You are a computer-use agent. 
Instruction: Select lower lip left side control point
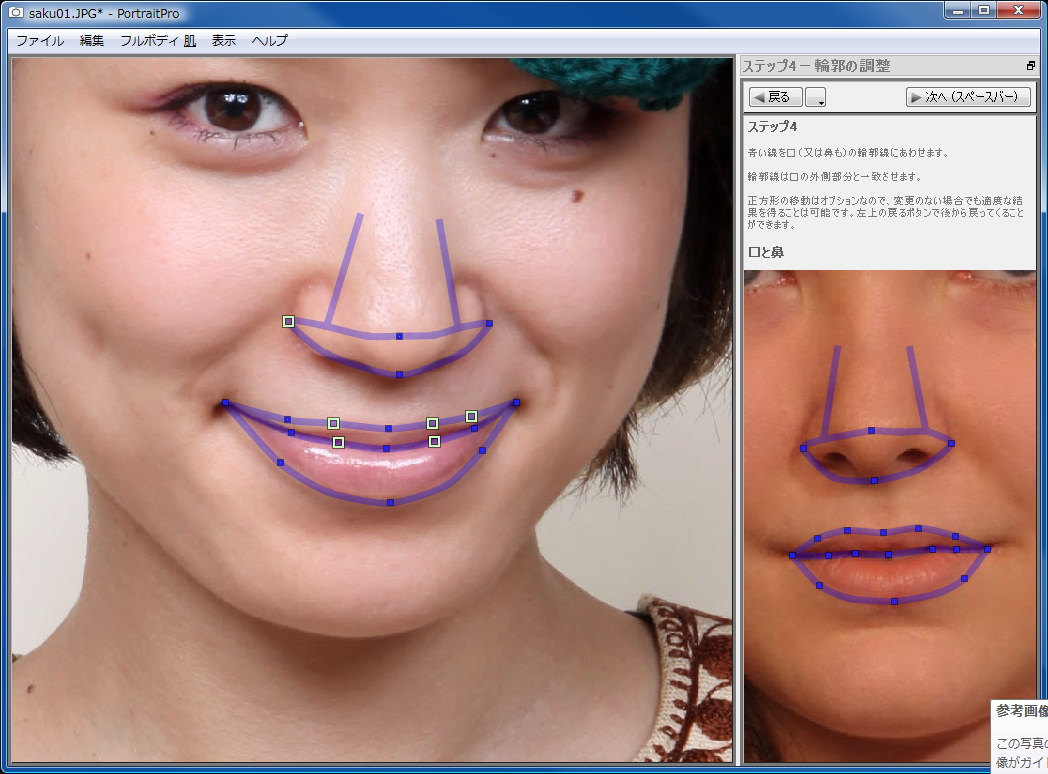(280, 463)
